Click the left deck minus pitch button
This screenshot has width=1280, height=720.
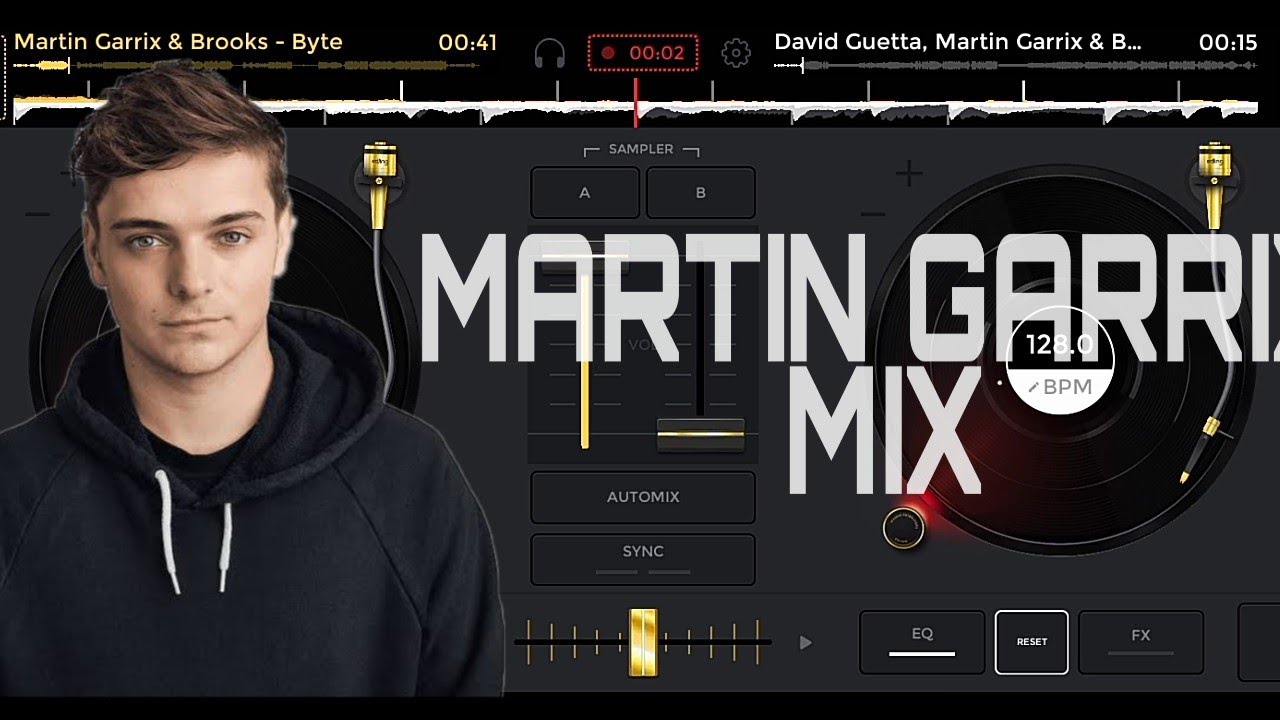click(37, 214)
